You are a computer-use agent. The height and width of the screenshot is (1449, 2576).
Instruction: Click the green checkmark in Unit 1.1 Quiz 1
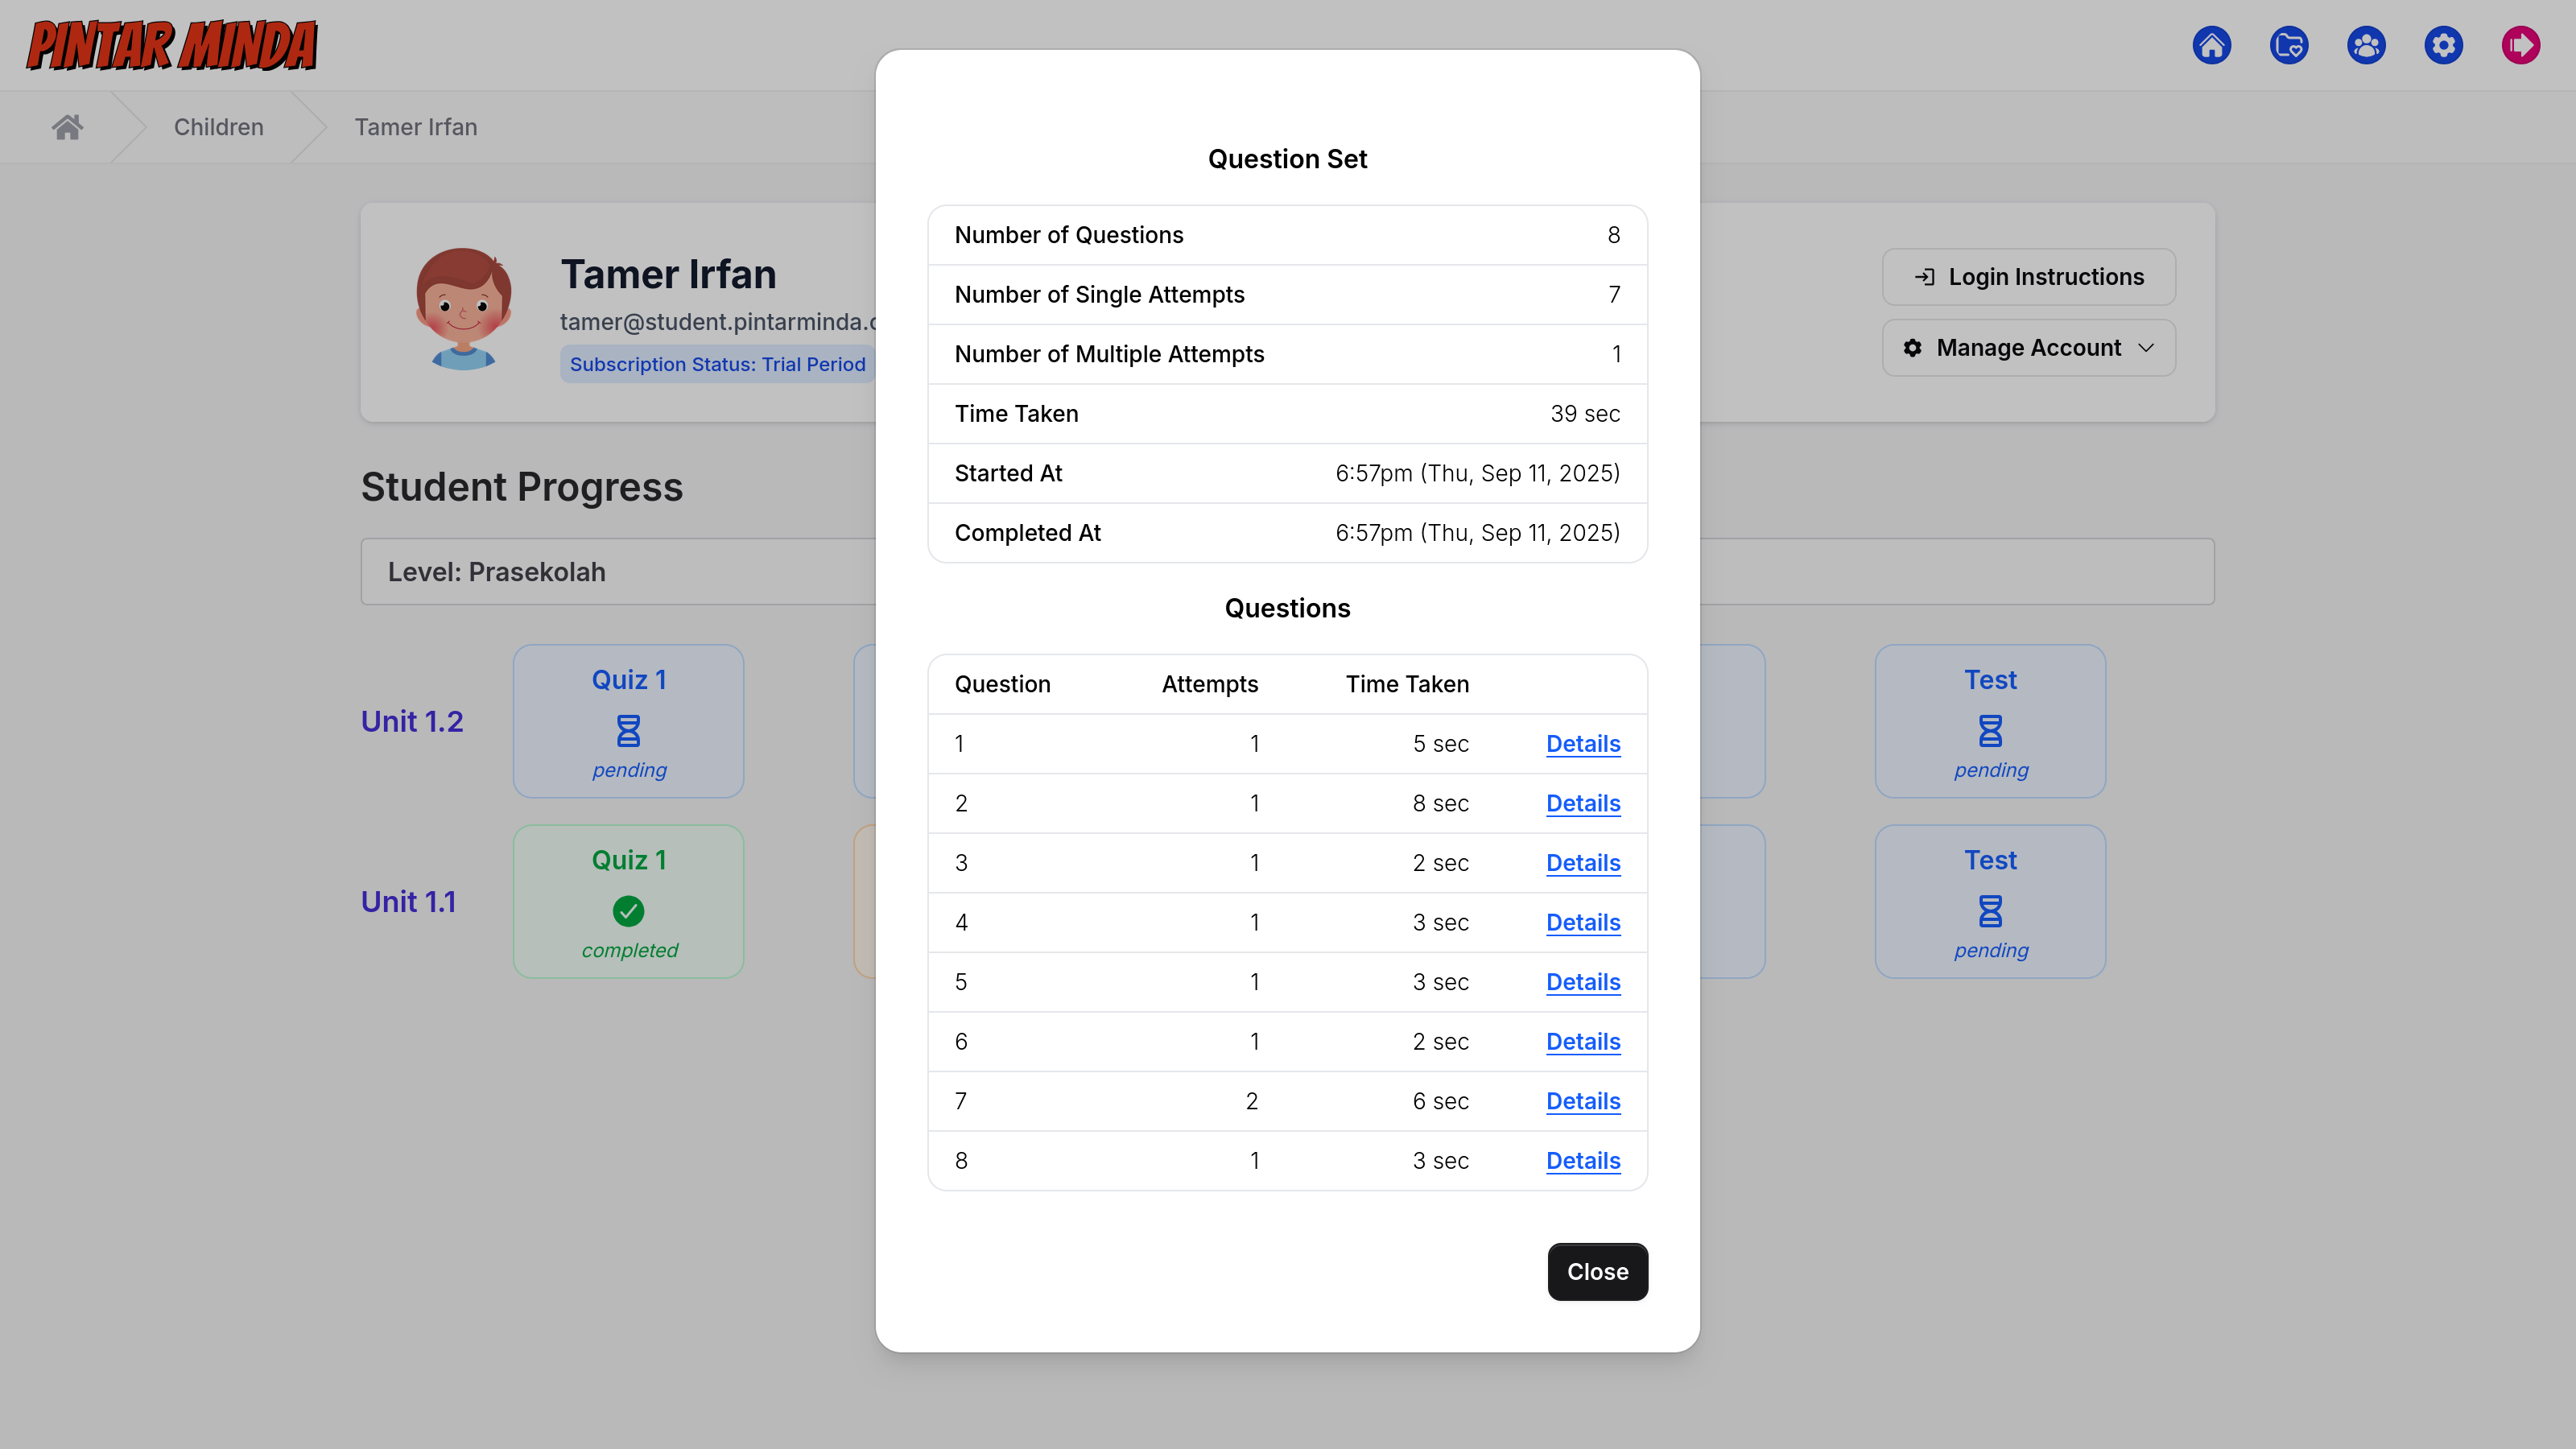628,911
